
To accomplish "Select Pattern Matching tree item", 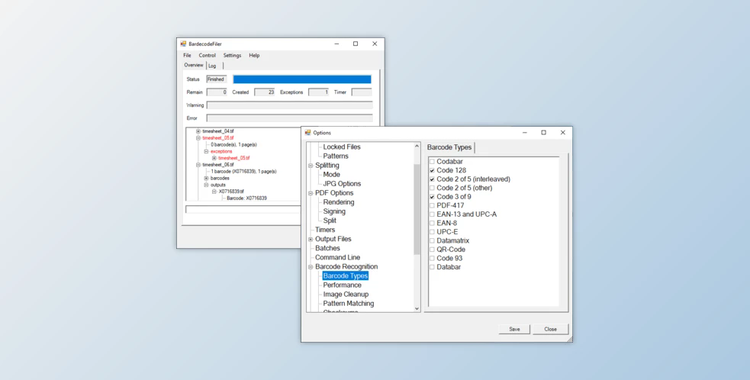I will point(348,303).
